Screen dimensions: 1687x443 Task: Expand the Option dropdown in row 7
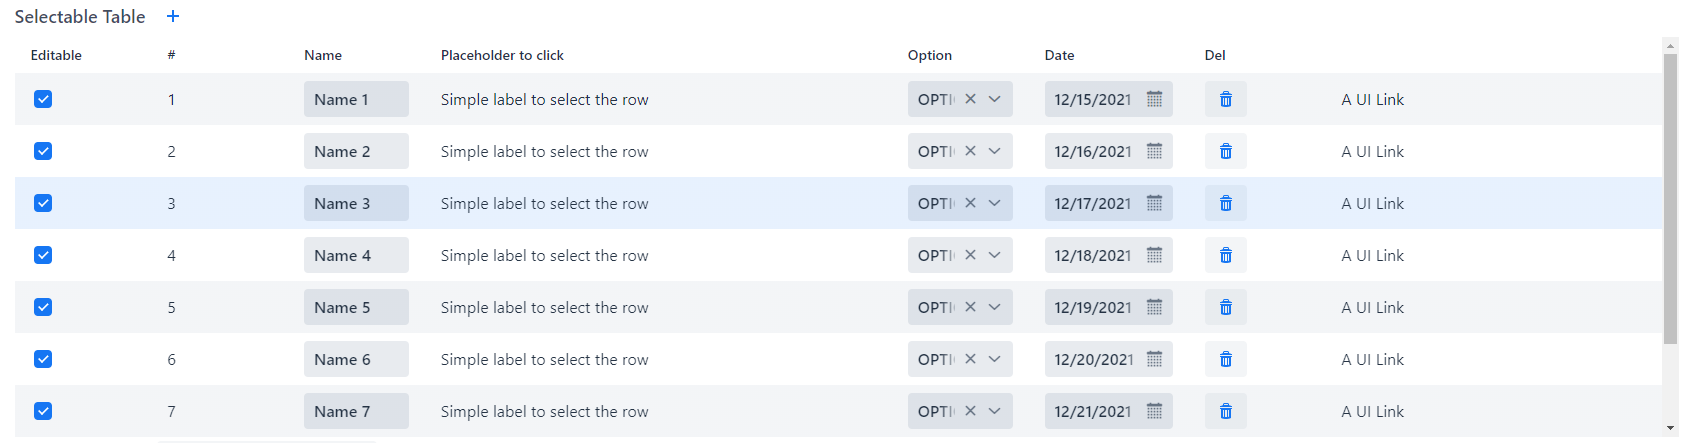(x=995, y=411)
